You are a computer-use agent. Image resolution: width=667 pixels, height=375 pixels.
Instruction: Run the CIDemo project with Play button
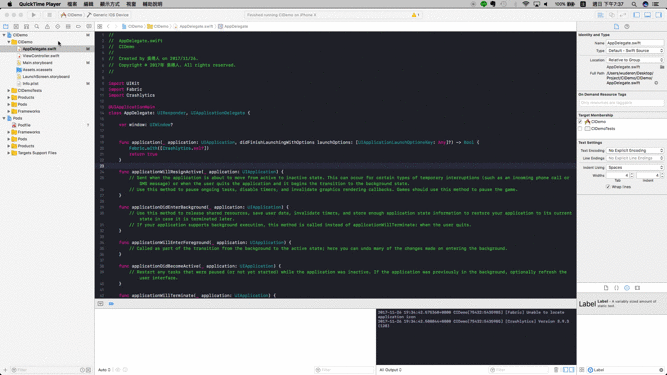tap(34, 15)
